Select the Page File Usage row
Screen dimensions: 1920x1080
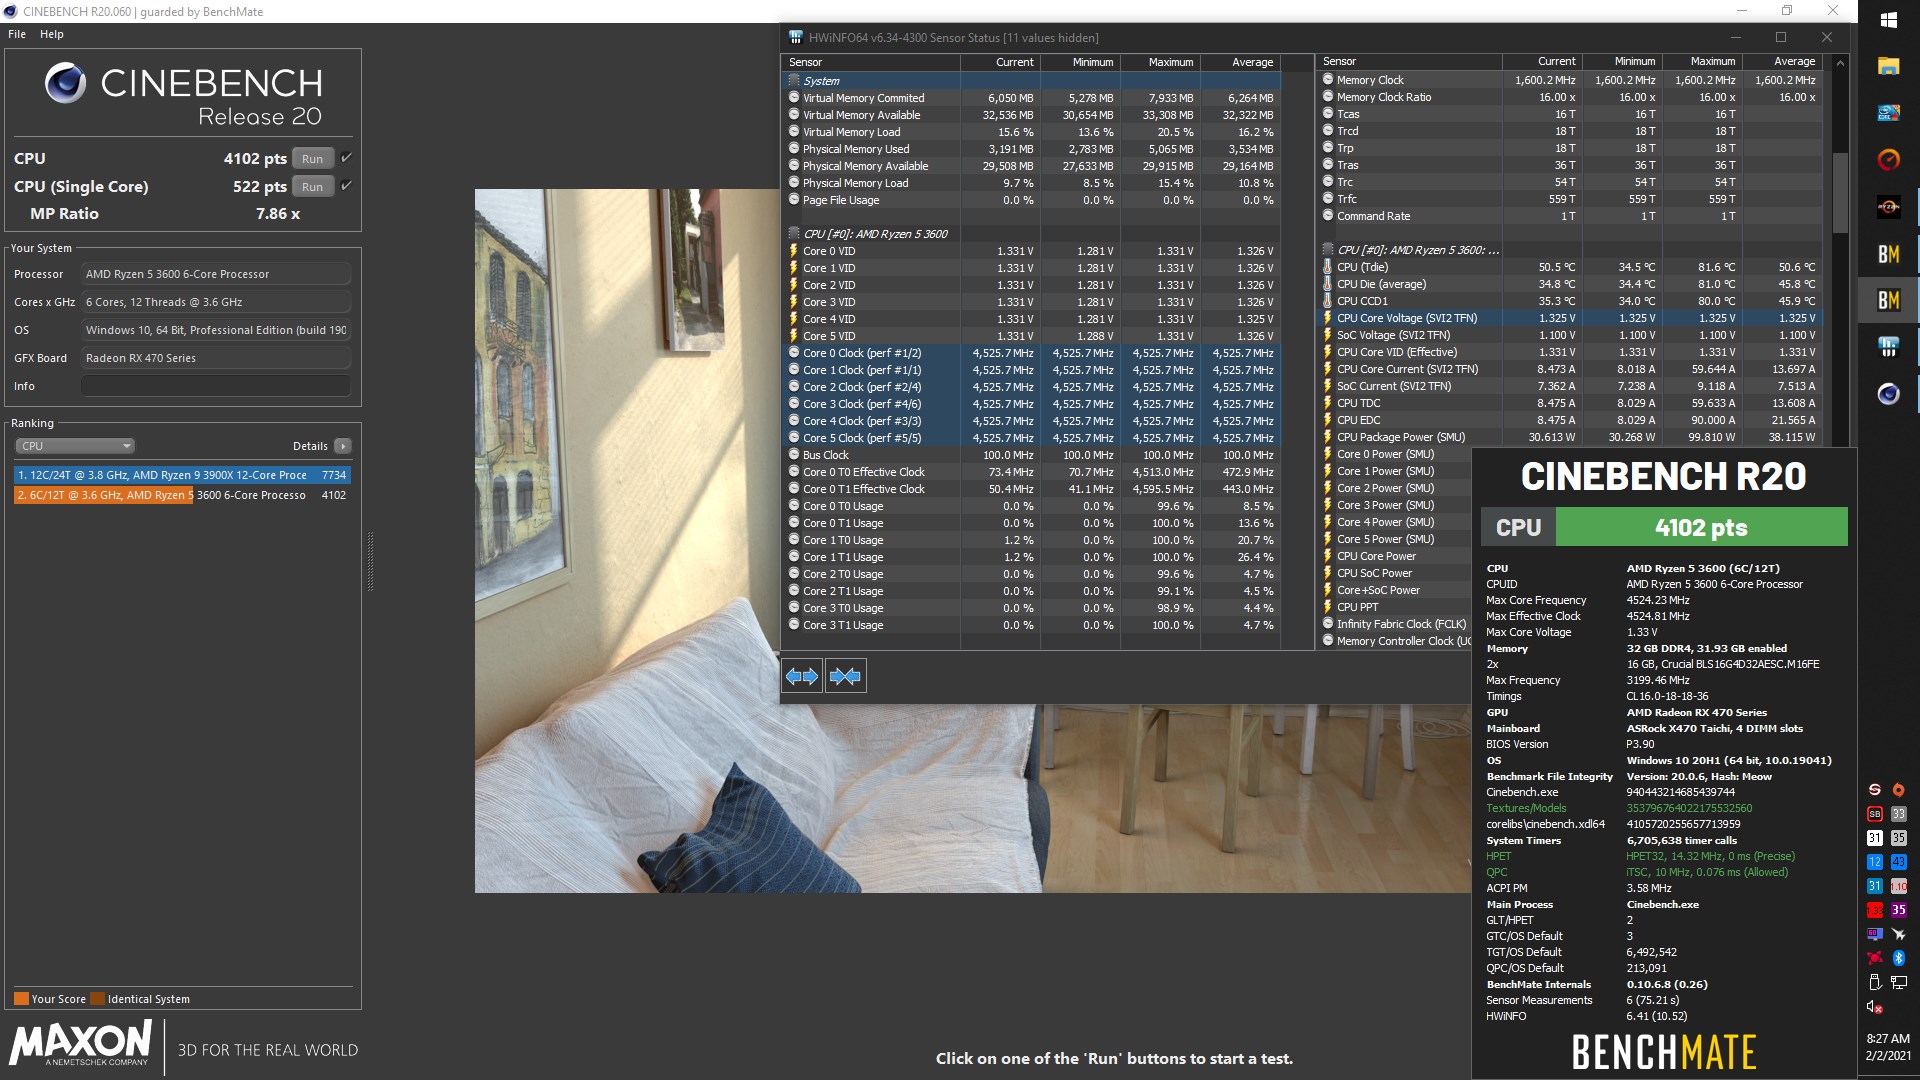[x=1031, y=200]
